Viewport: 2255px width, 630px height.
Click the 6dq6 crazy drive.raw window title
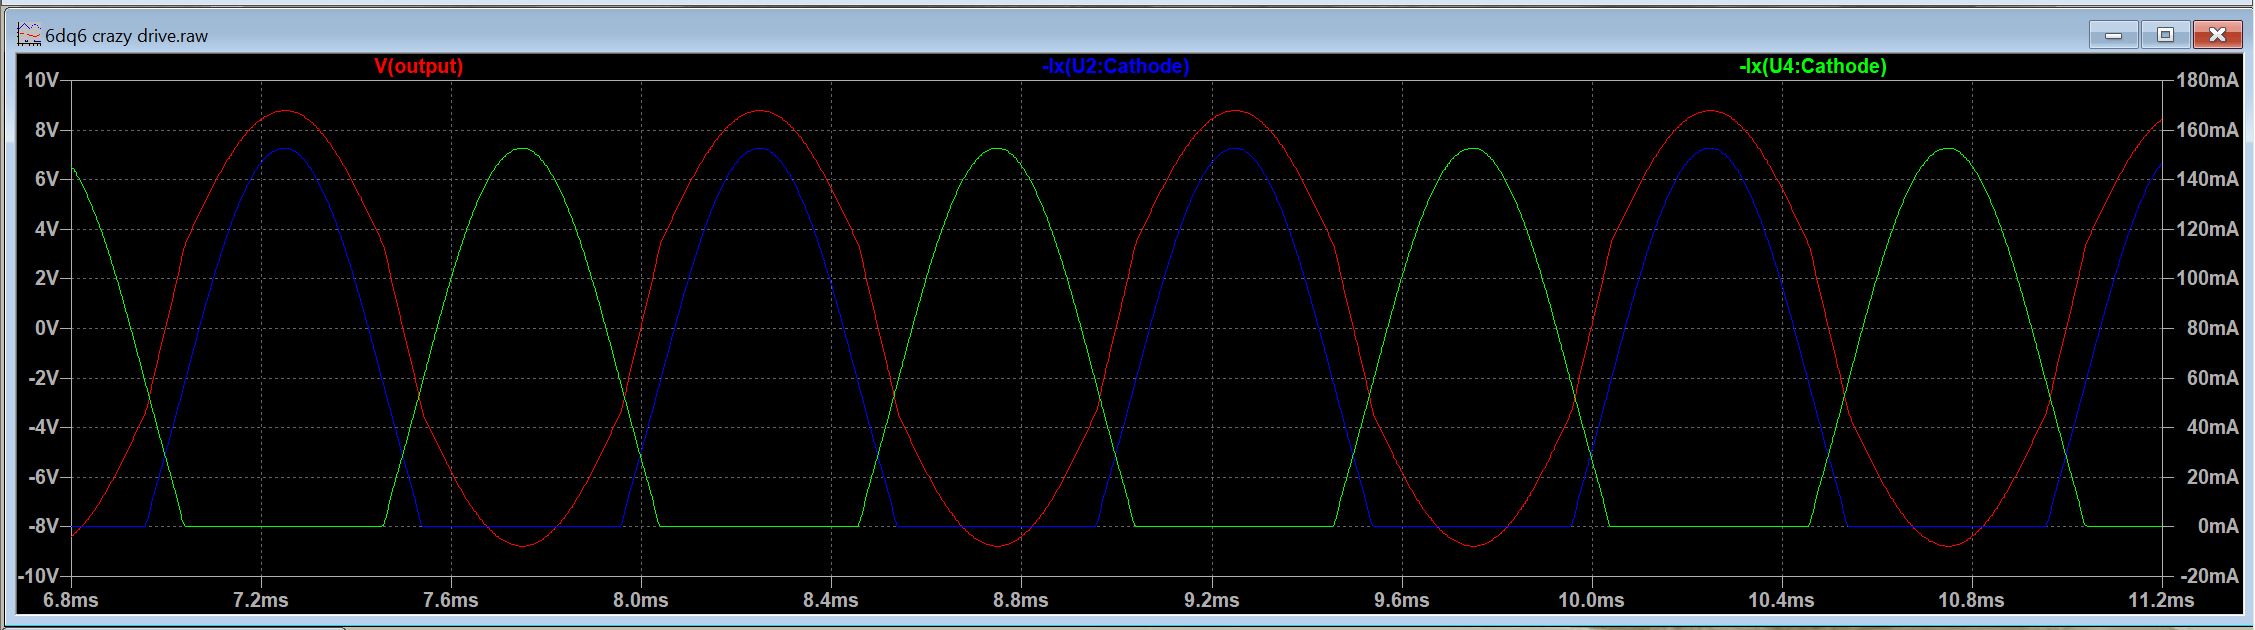pos(127,36)
